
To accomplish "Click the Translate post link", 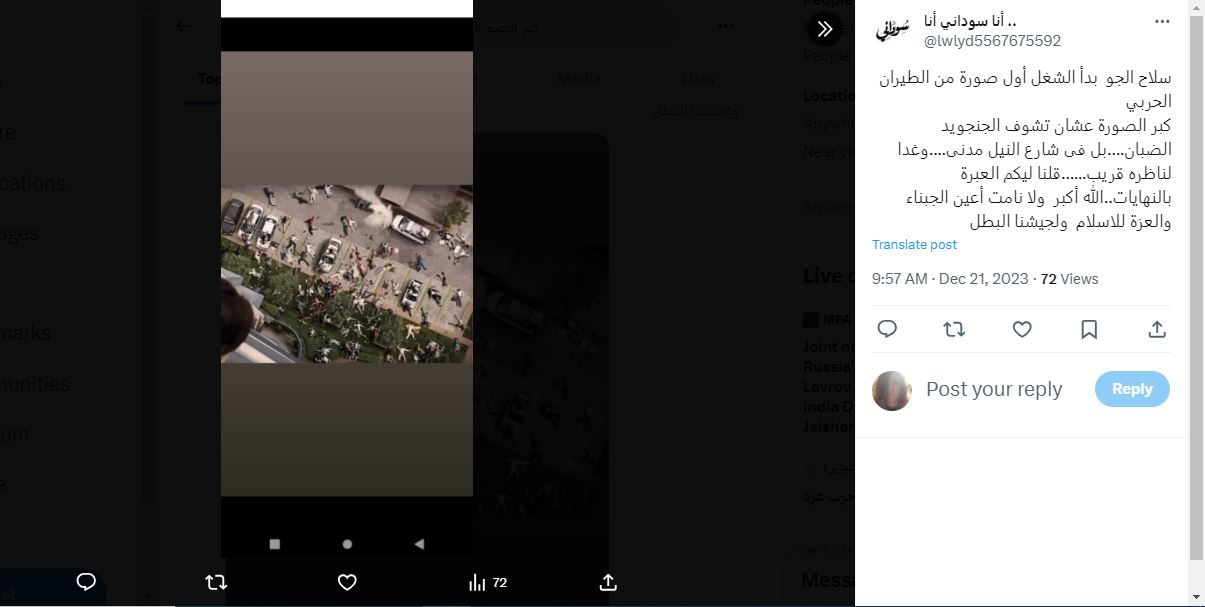I will (x=914, y=245).
